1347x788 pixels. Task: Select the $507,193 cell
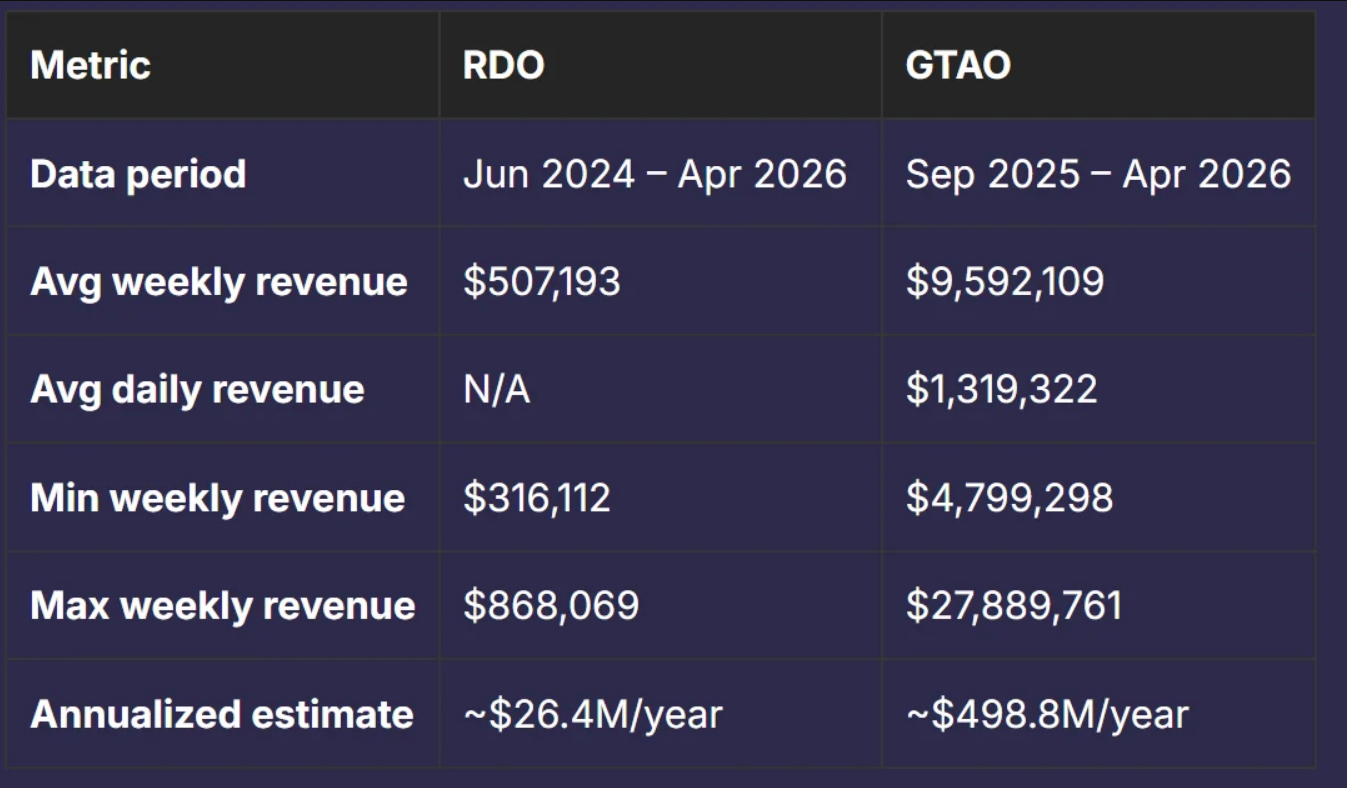[x=541, y=282]
